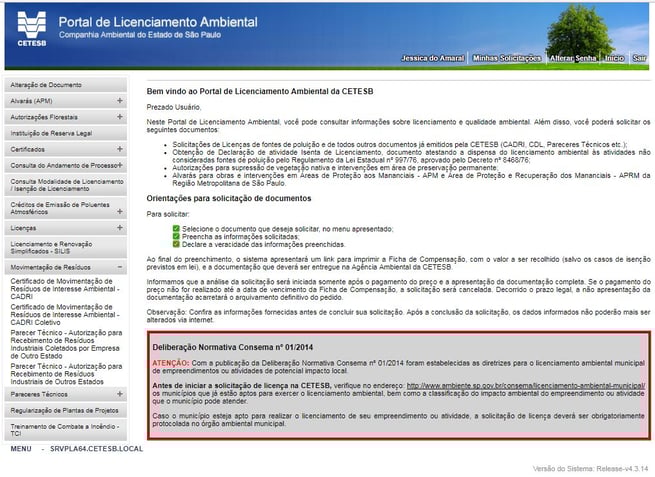Image resolution: width=655 pixels, height=477 pixels.
Task: Expand the Certificados menu section
Action: (x=120, y=149)
